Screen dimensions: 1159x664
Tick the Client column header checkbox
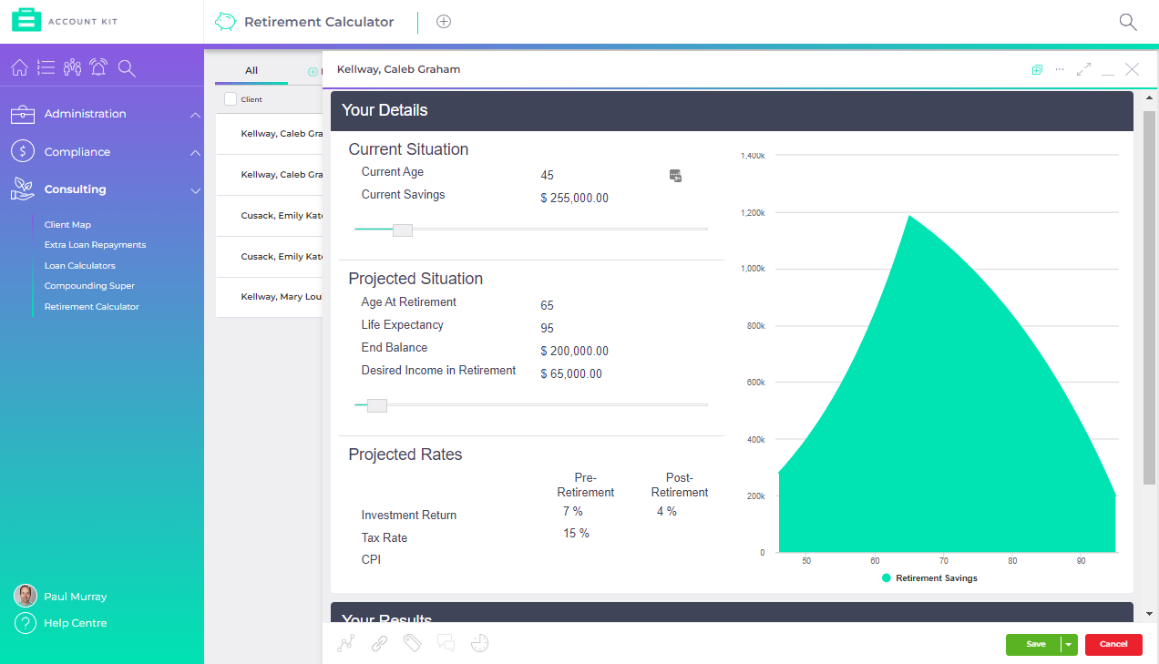coord(231,99)
